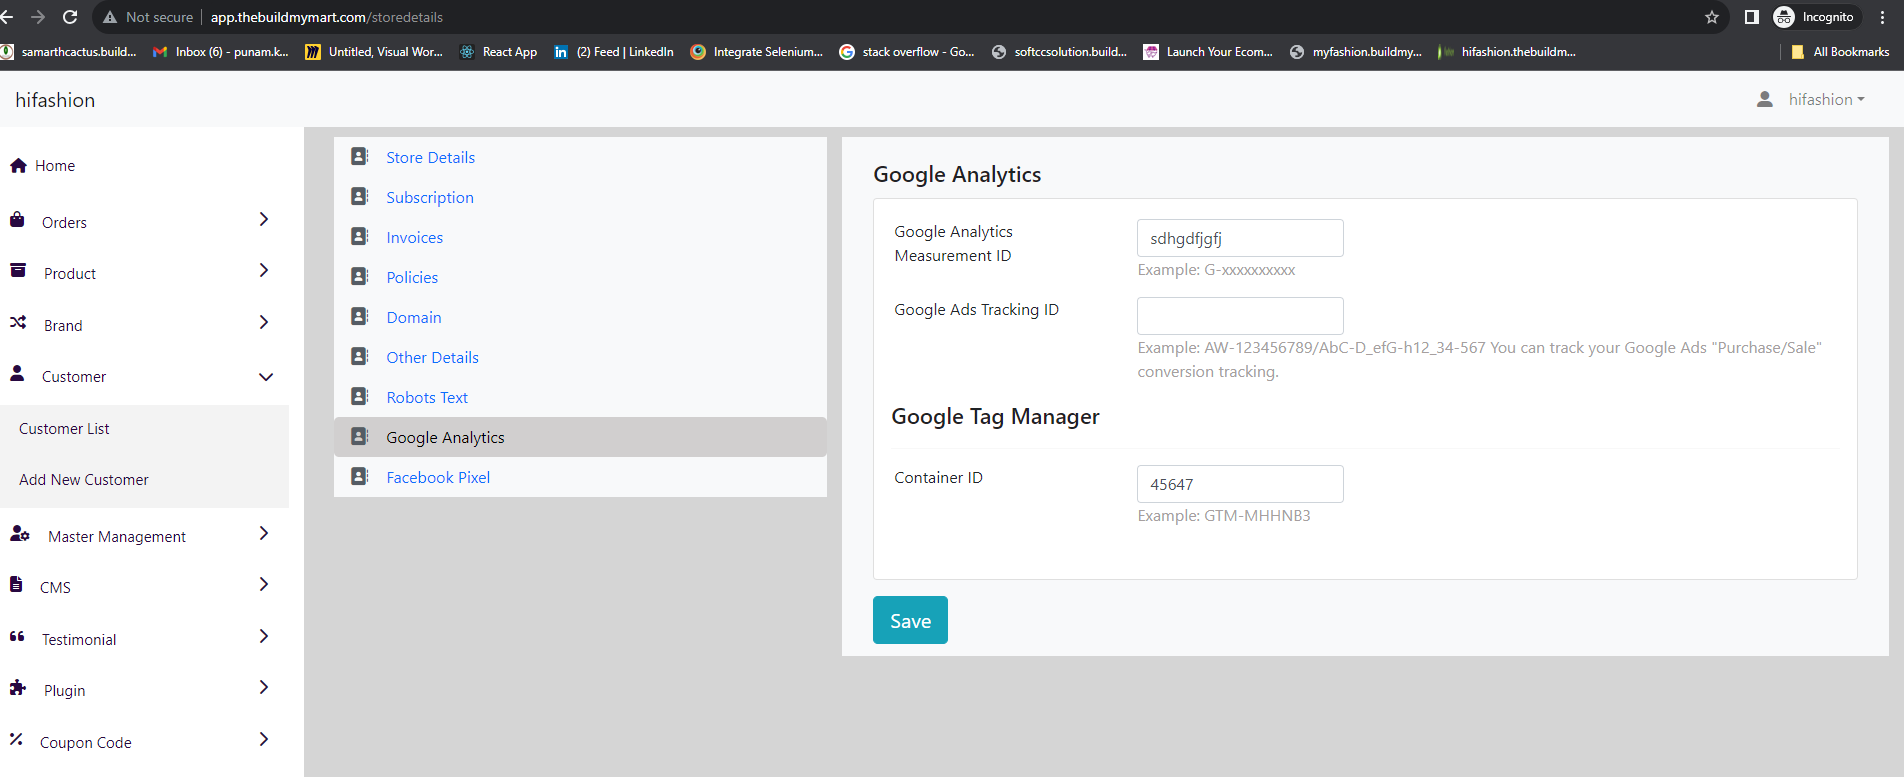Open Chrome three-dot menu
1904x777 pixels.
tap(1882, 17)
